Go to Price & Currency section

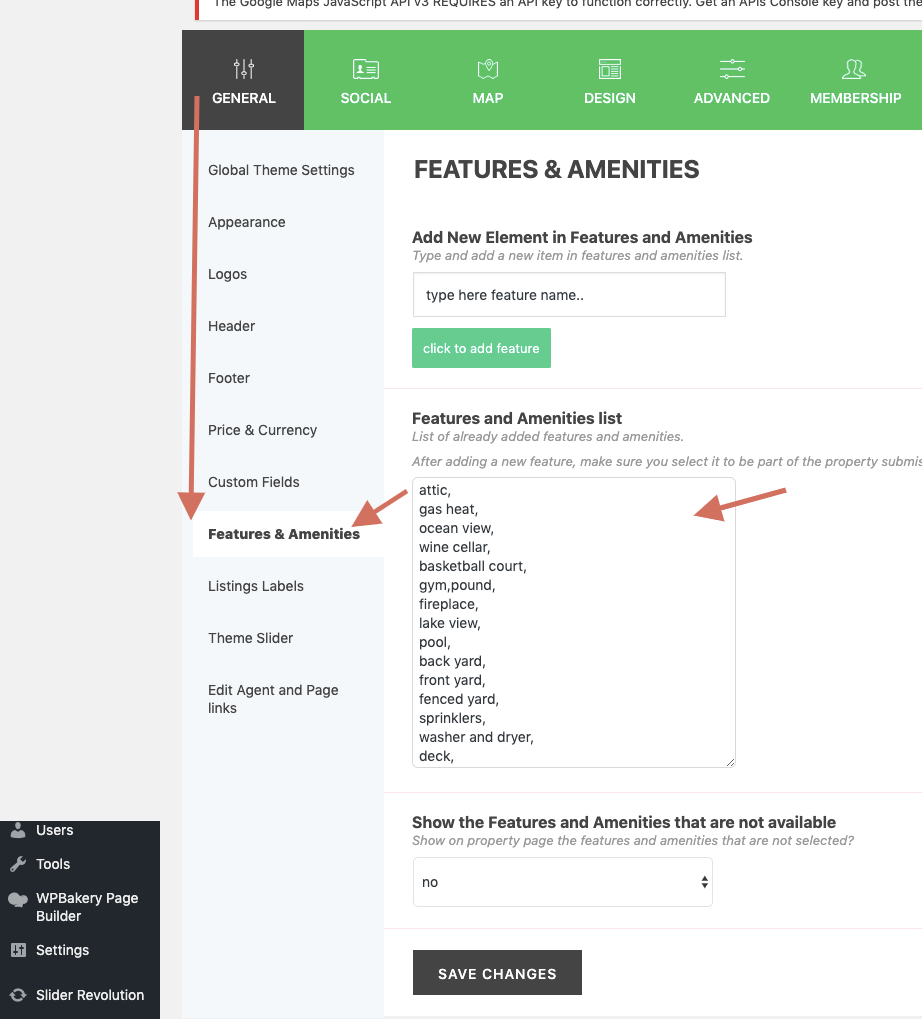click(262, 430)
